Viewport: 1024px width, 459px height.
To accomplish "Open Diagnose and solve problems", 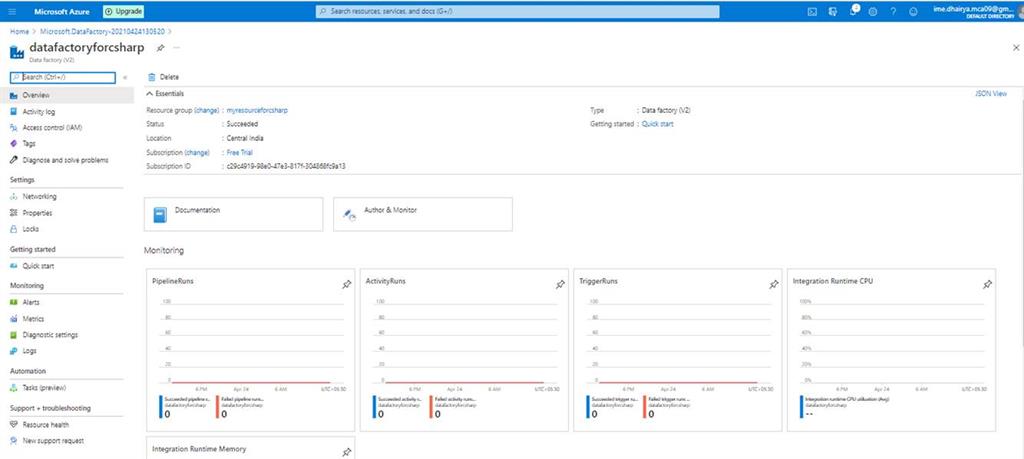I will tap(67, 160).
